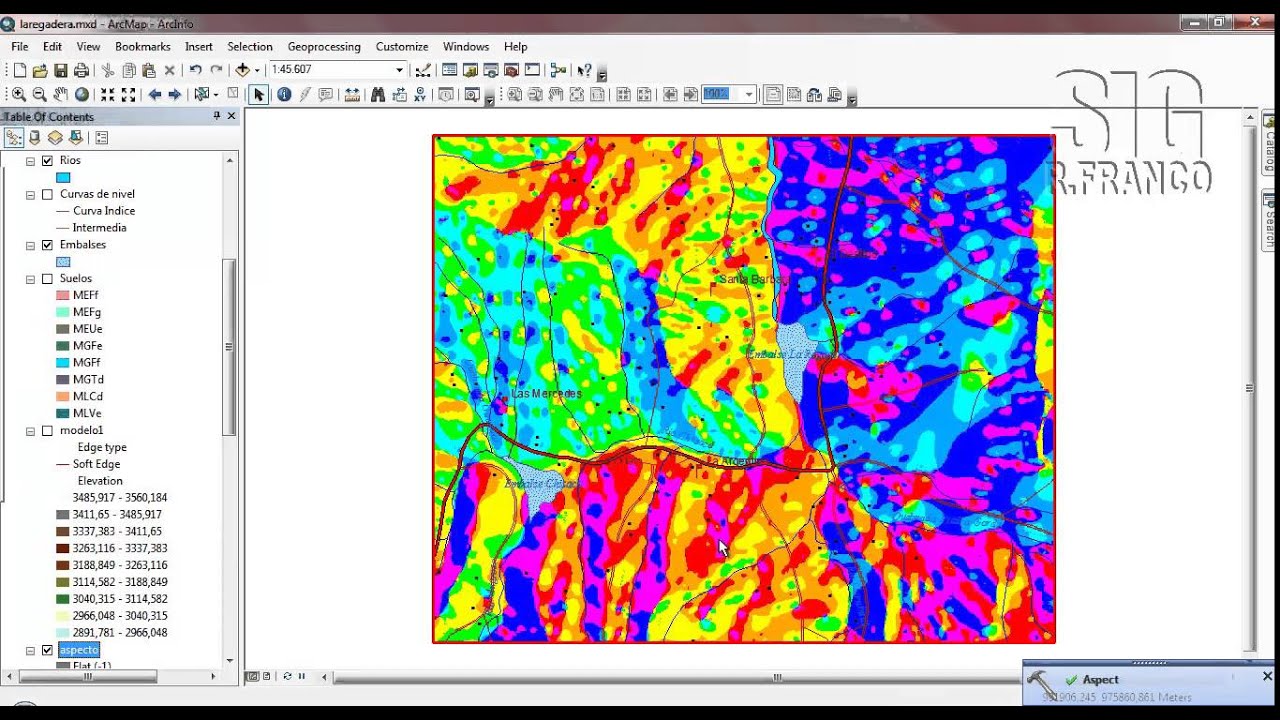
Task: Open the Find binoculars tool
Action: (377, 94)
